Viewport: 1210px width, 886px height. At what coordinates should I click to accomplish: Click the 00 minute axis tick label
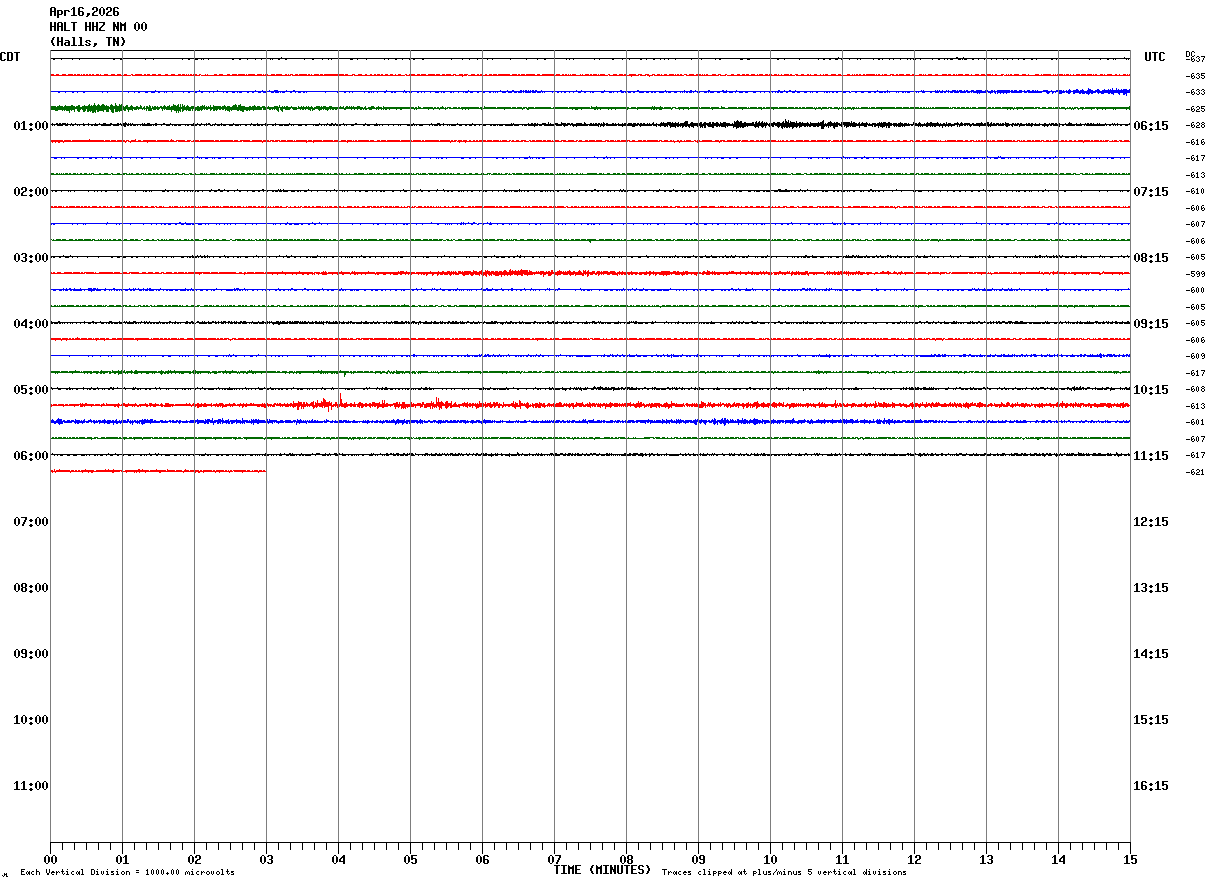pos(50,860)
